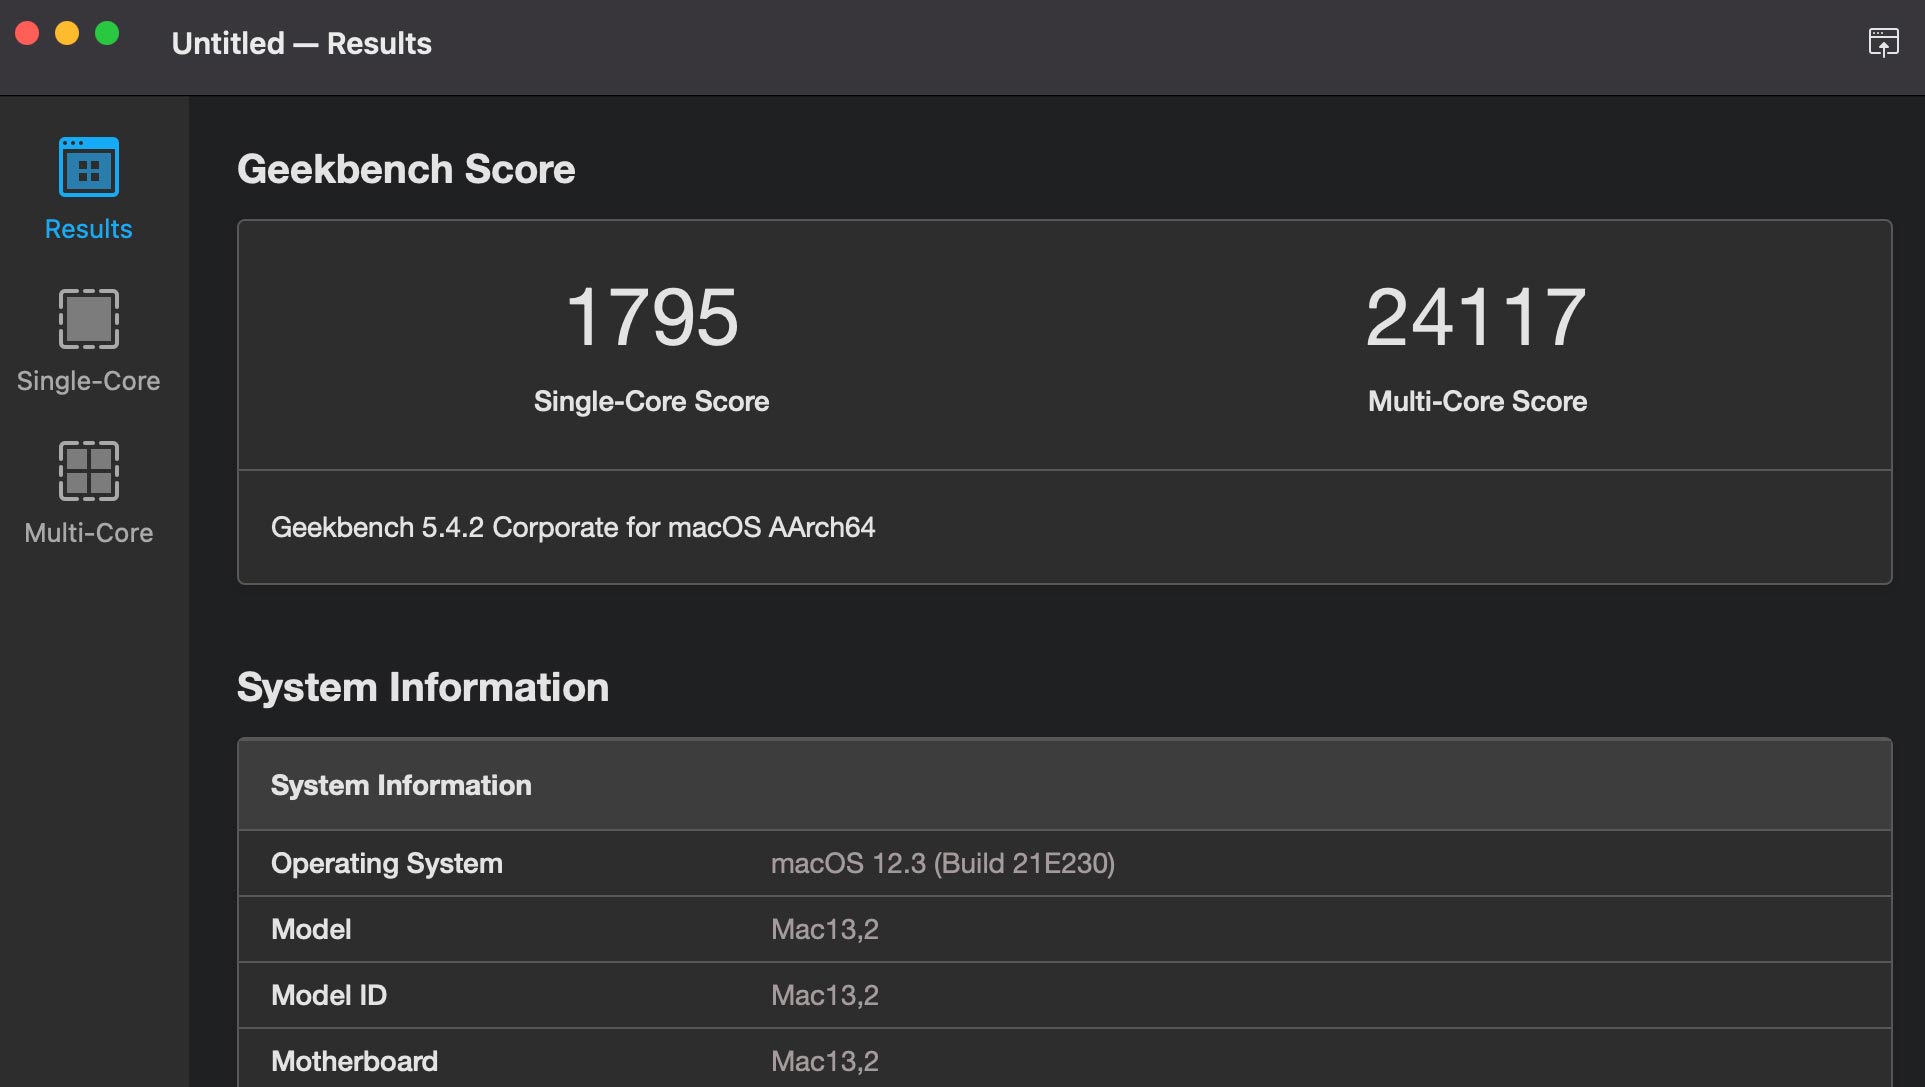Screen dimensions: 1925x1087
Task: Open the Results view icon in the sidebar
Action: (x=89, y=168)
